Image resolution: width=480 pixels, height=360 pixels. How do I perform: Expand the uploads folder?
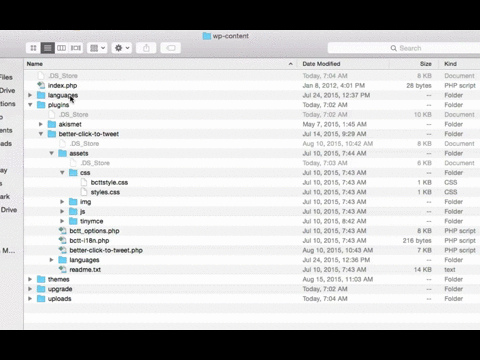coord(30,298)
